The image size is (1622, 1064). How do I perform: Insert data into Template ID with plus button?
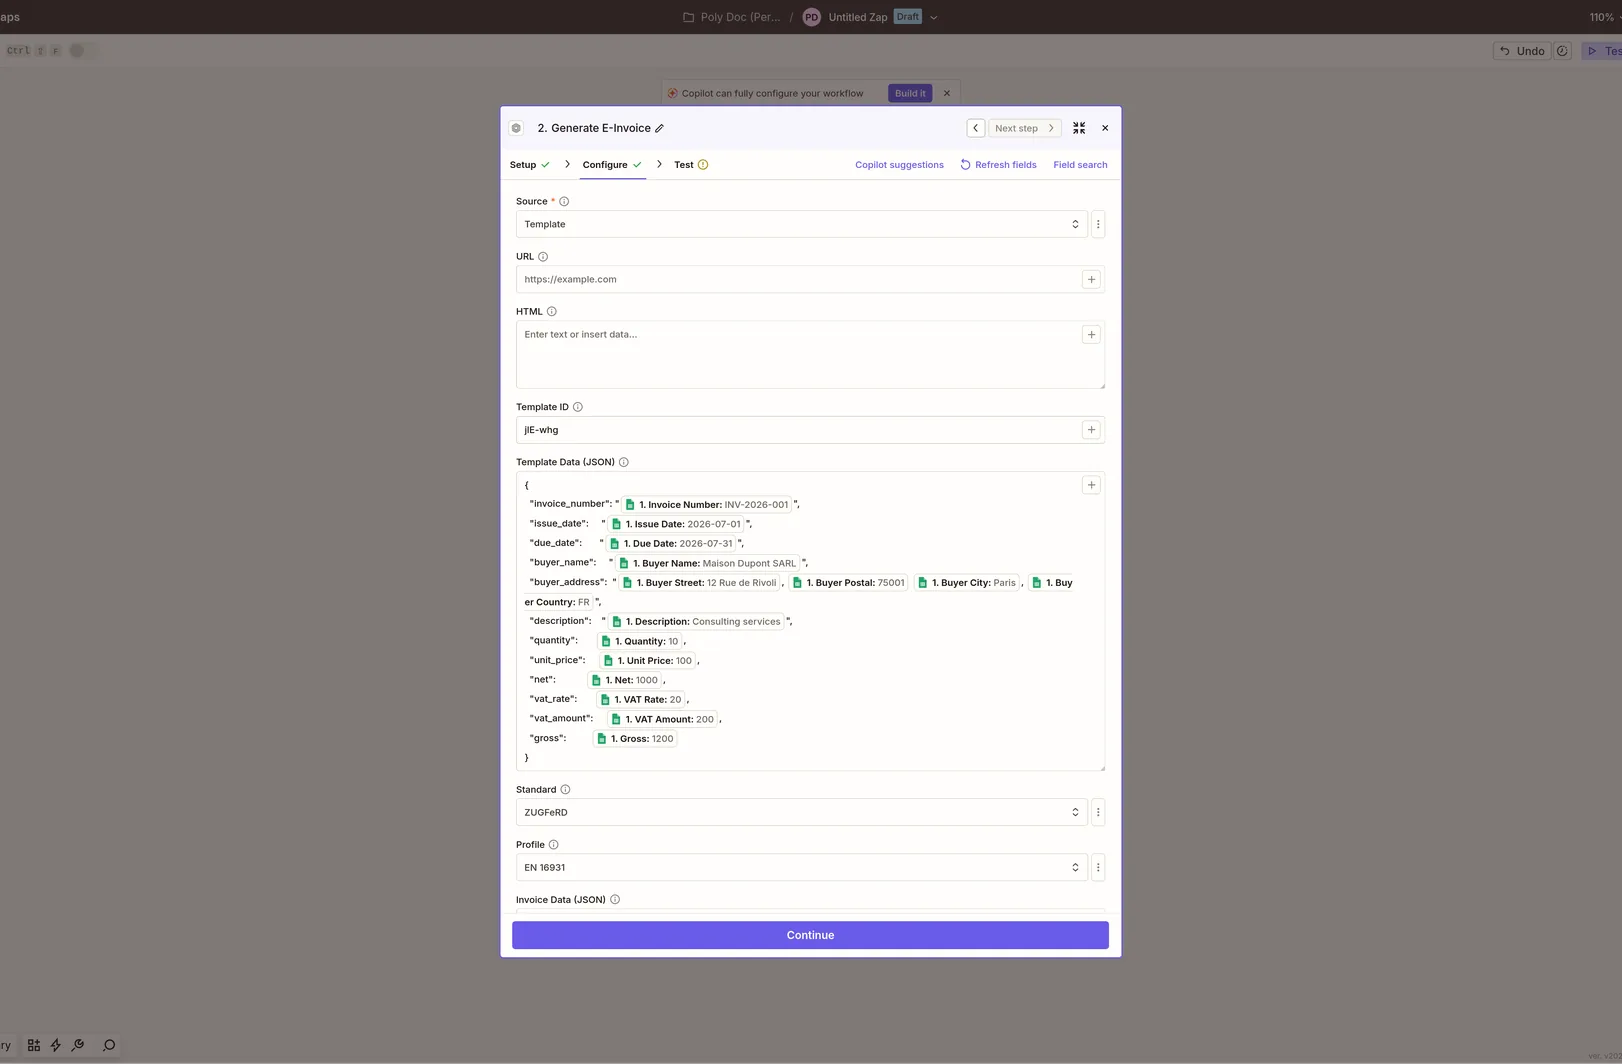(x=1091, y=429)
